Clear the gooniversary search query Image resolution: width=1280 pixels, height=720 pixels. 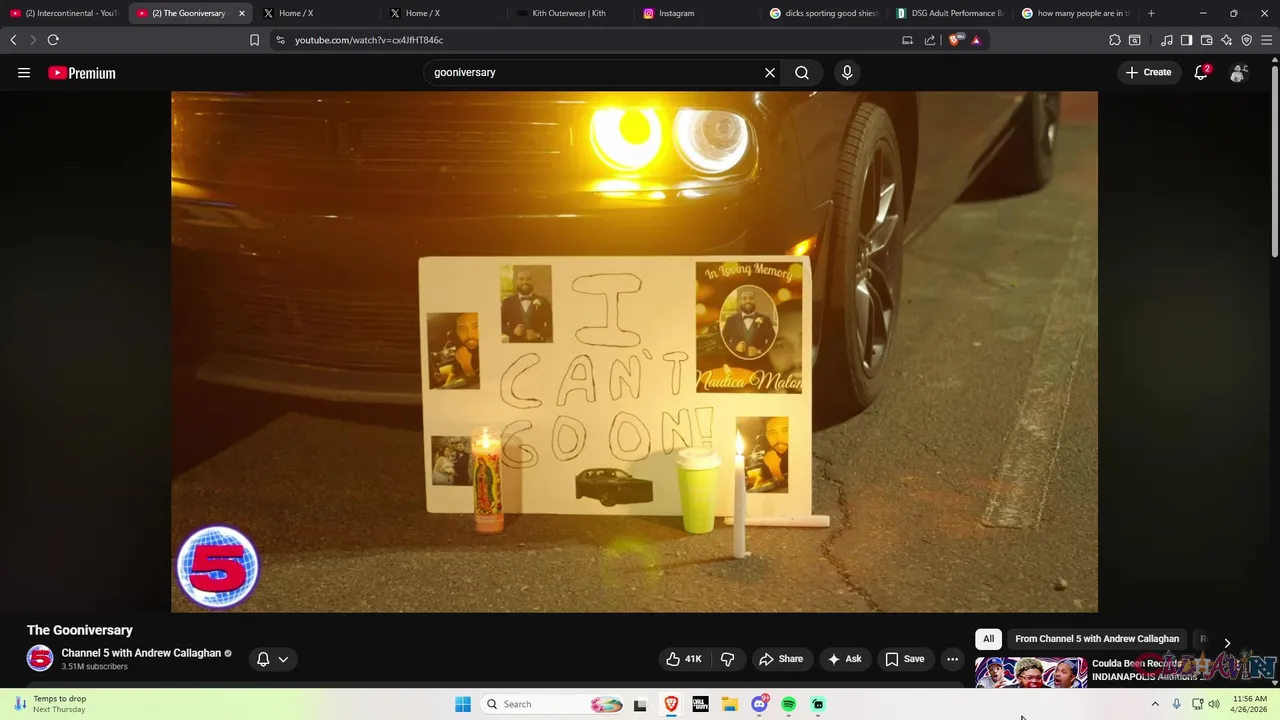pyautogui.click(x=770, y=72)
